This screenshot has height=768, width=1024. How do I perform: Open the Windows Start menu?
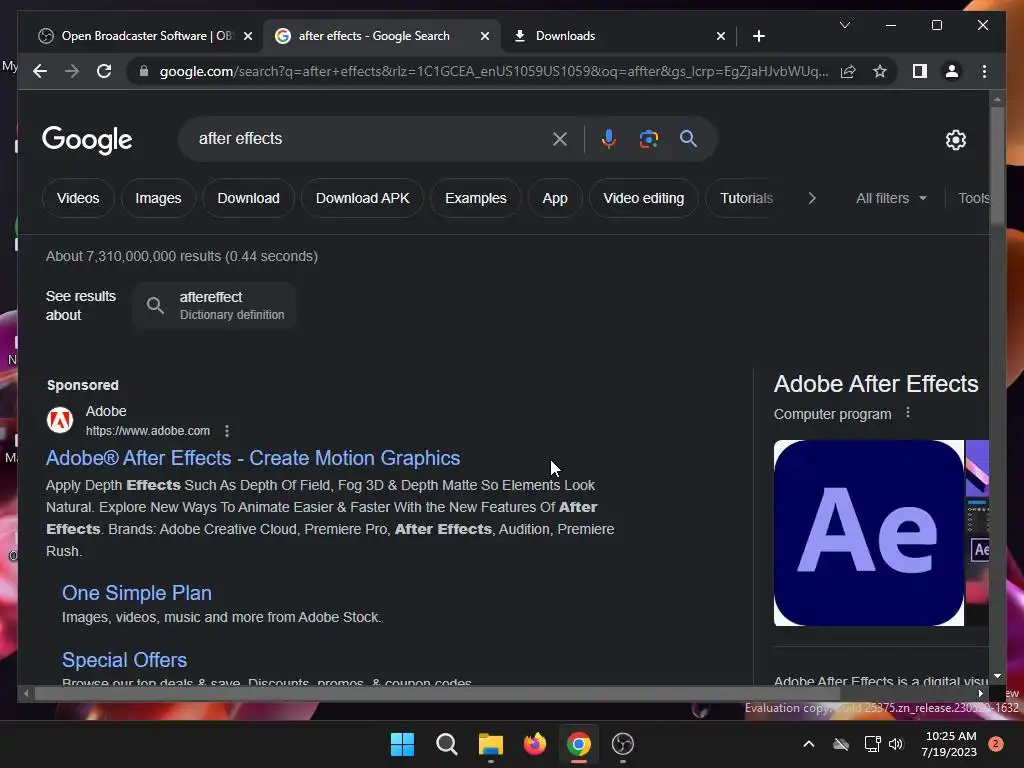click(x=402, y=744)
